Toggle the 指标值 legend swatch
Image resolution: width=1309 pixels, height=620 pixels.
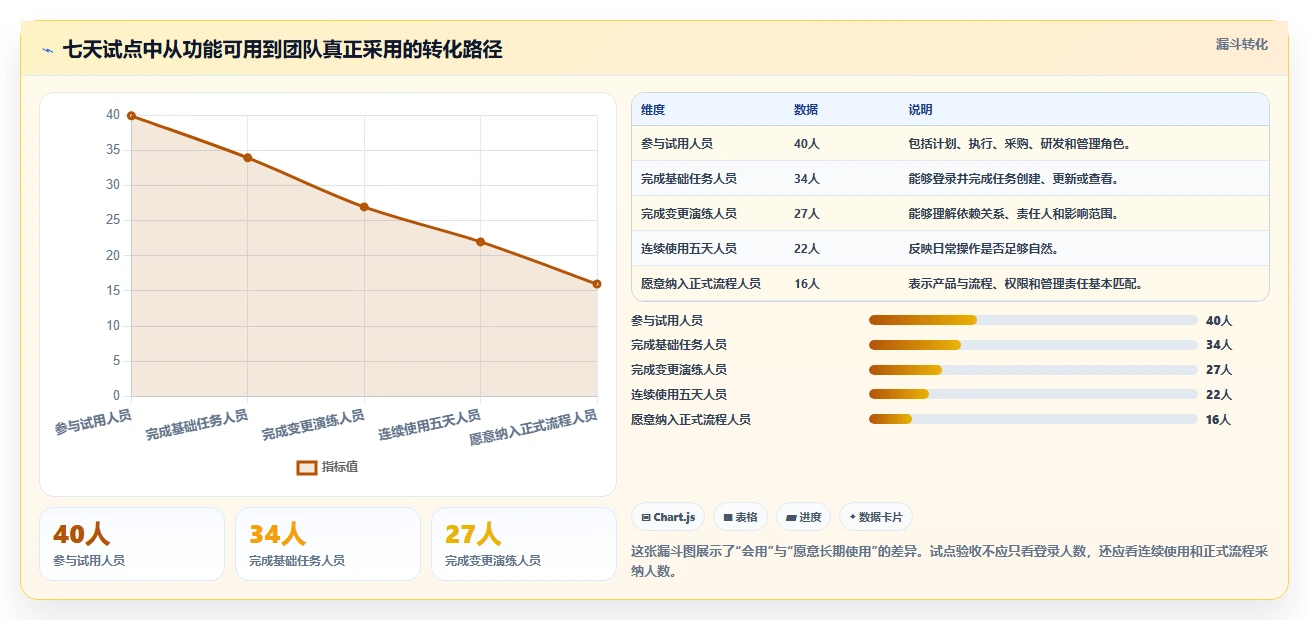308,467
